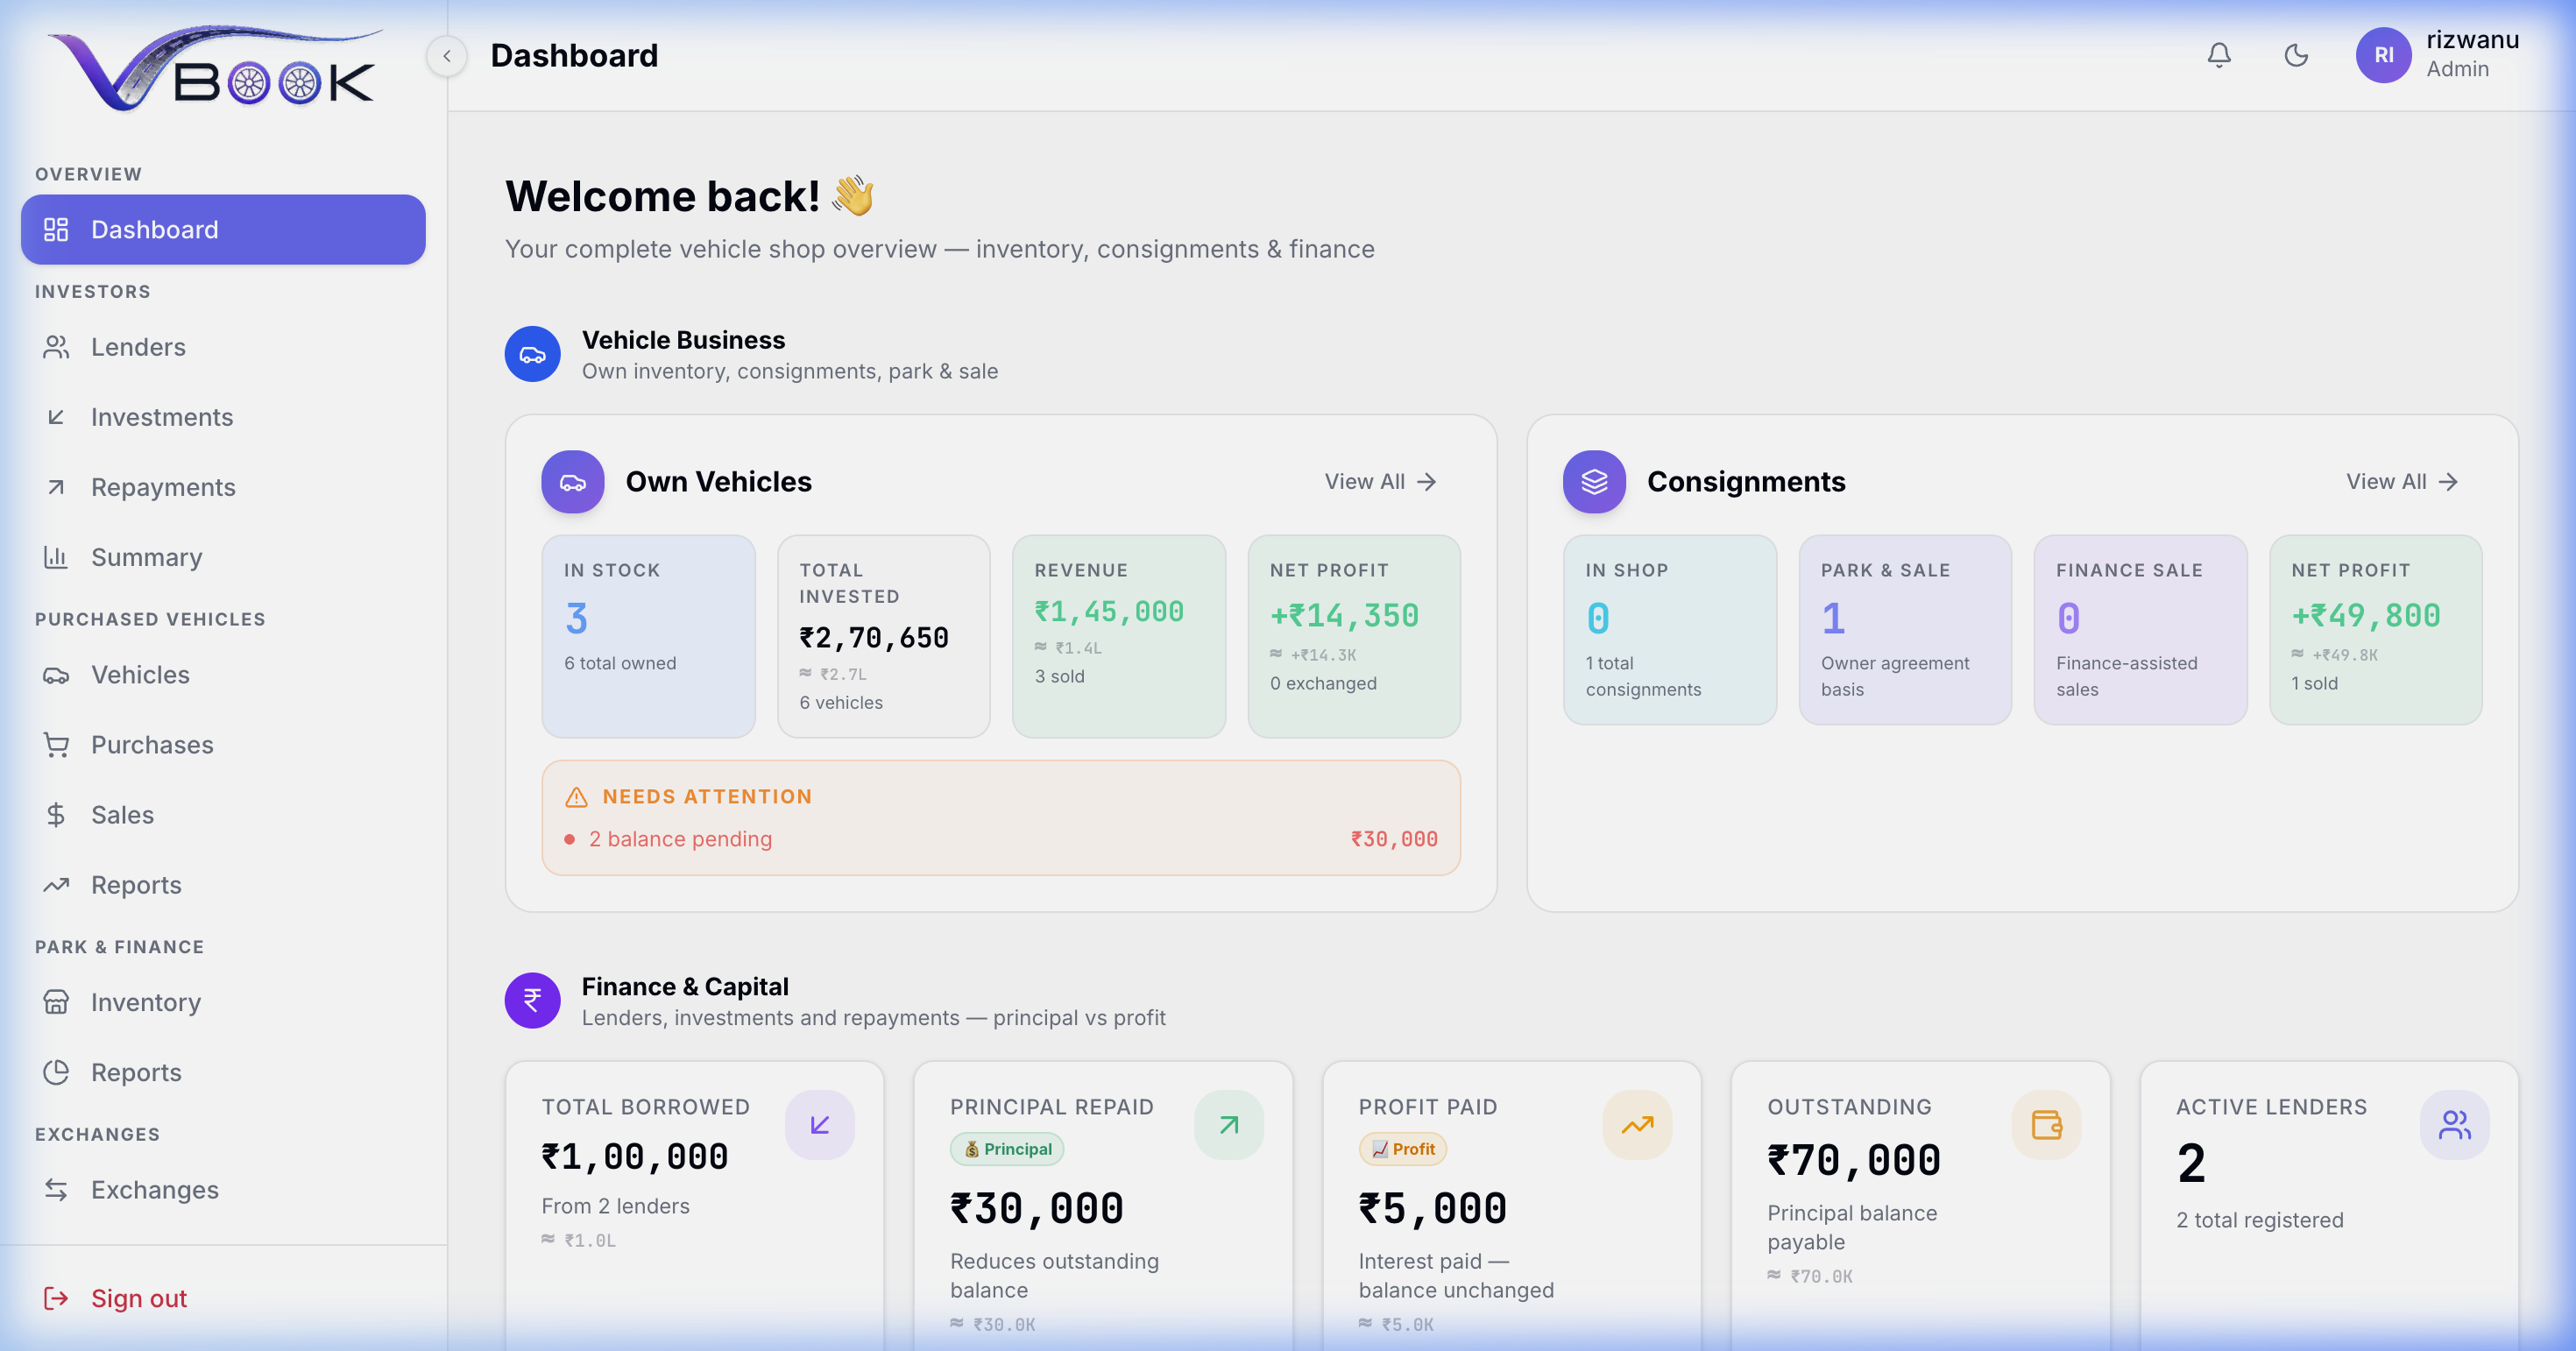Click the trending Reports icon

click(56, 885)
